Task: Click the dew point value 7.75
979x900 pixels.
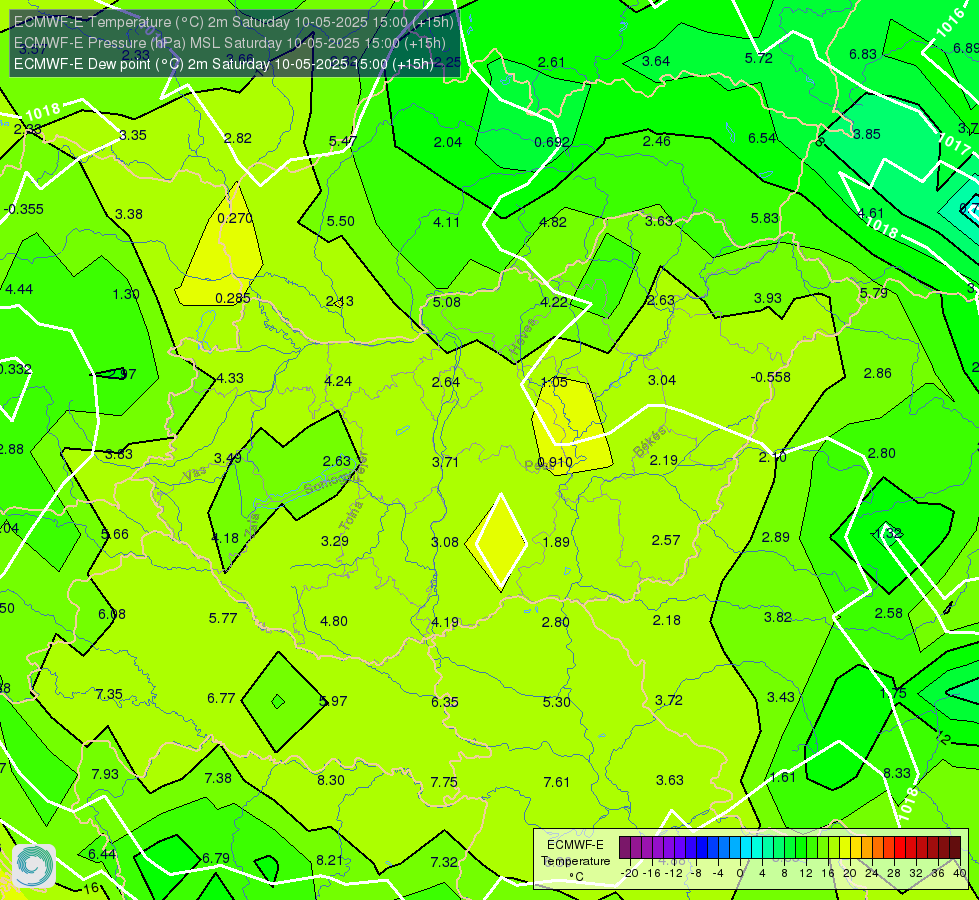Action: 444,782
